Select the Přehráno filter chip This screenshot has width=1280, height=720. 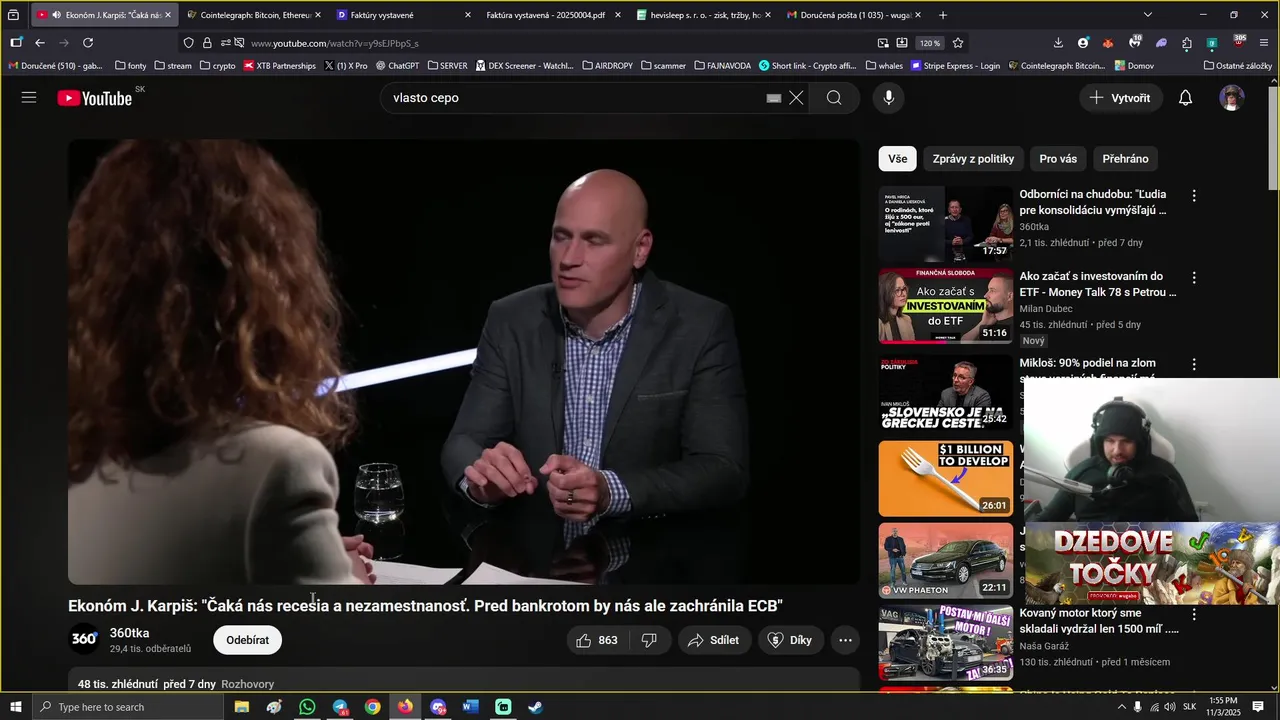(x=1125, y=159)
